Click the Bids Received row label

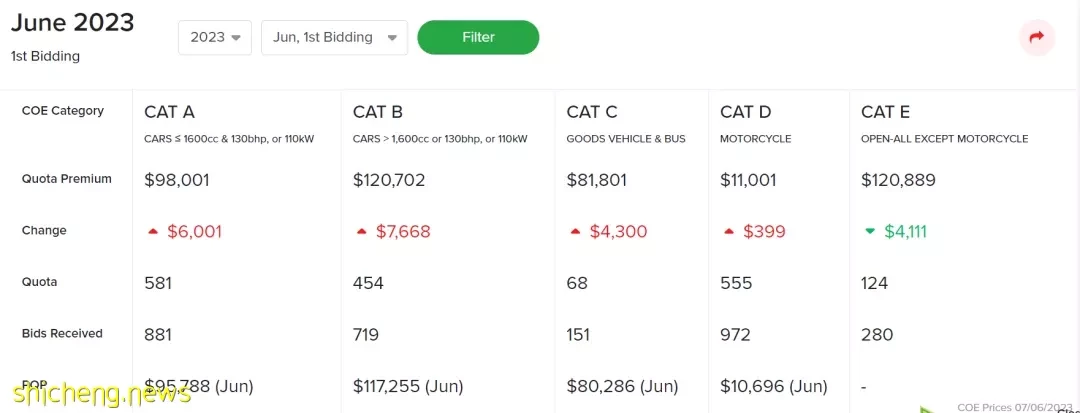click(x=62, y=334)
